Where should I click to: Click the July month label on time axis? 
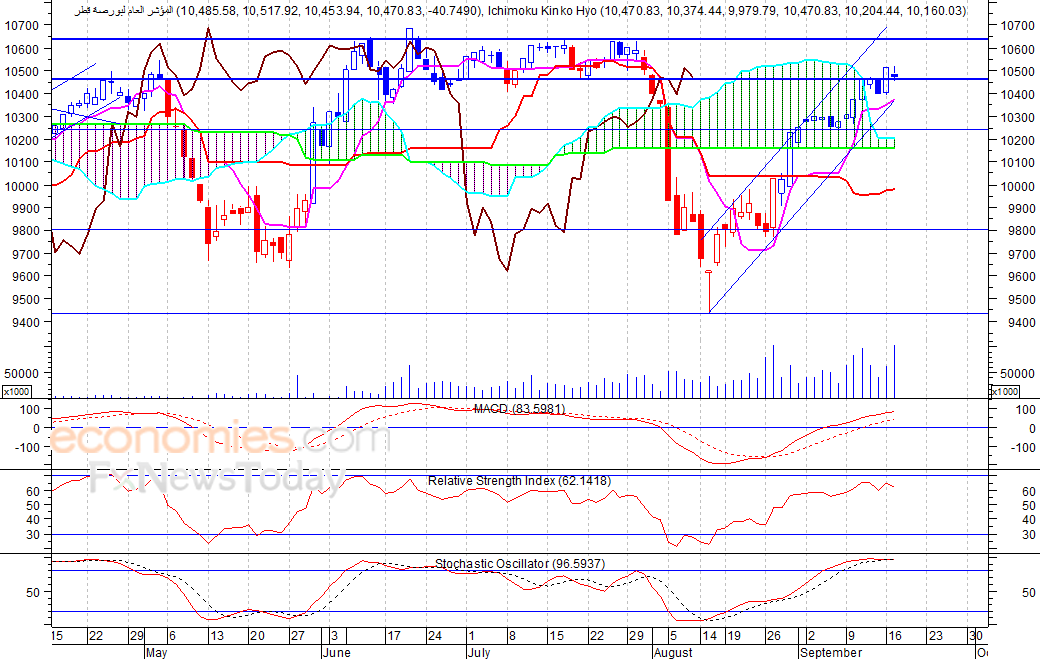(x=479, y=652)
